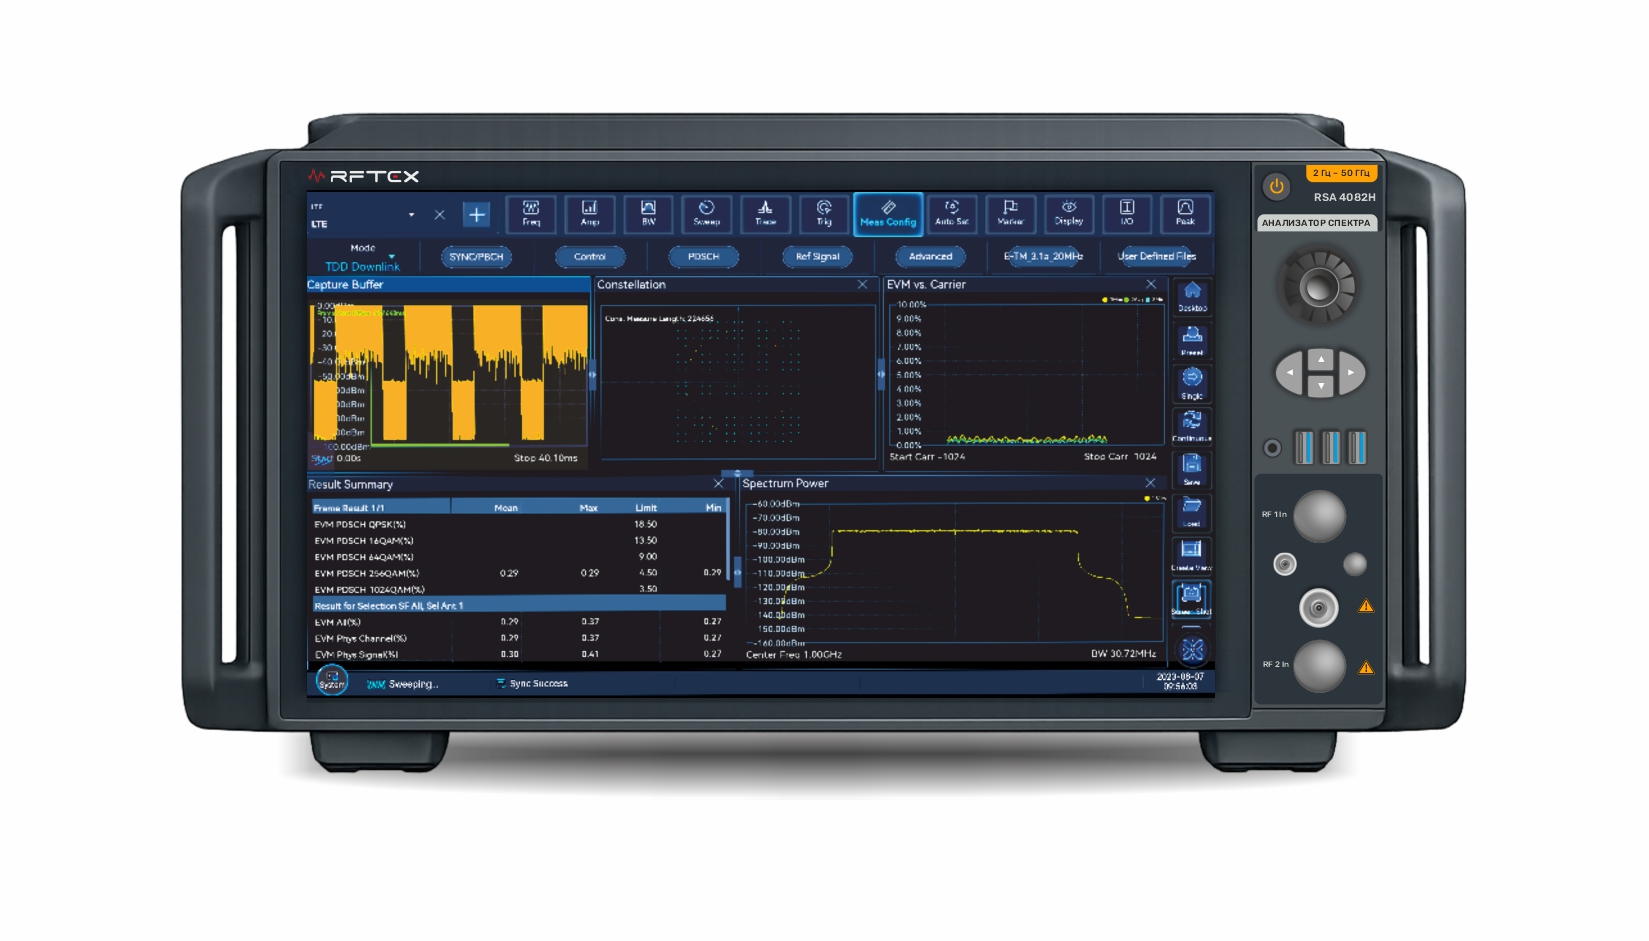Click the Save icon in sidebar
The image size is (1649, 941).
point(1192,470)
